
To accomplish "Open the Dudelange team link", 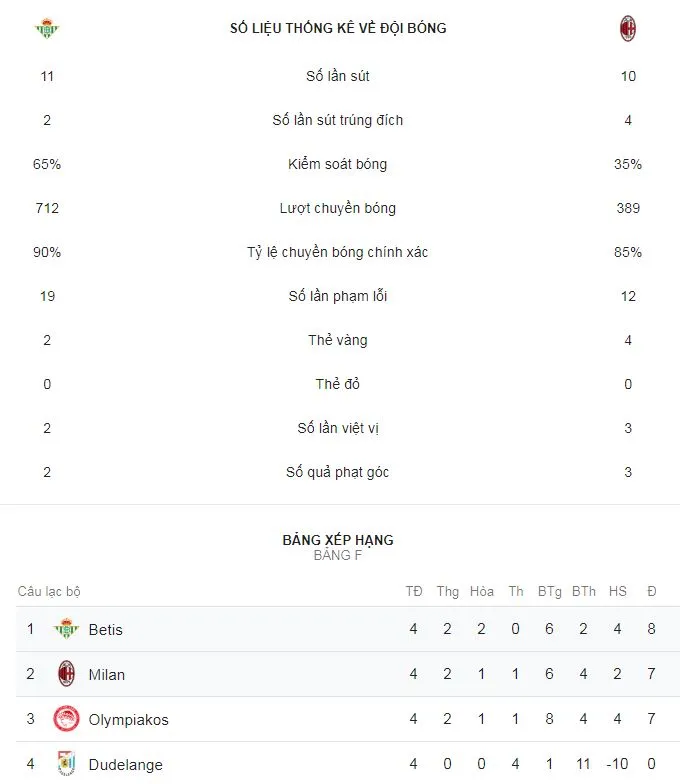I will [125, 765].
